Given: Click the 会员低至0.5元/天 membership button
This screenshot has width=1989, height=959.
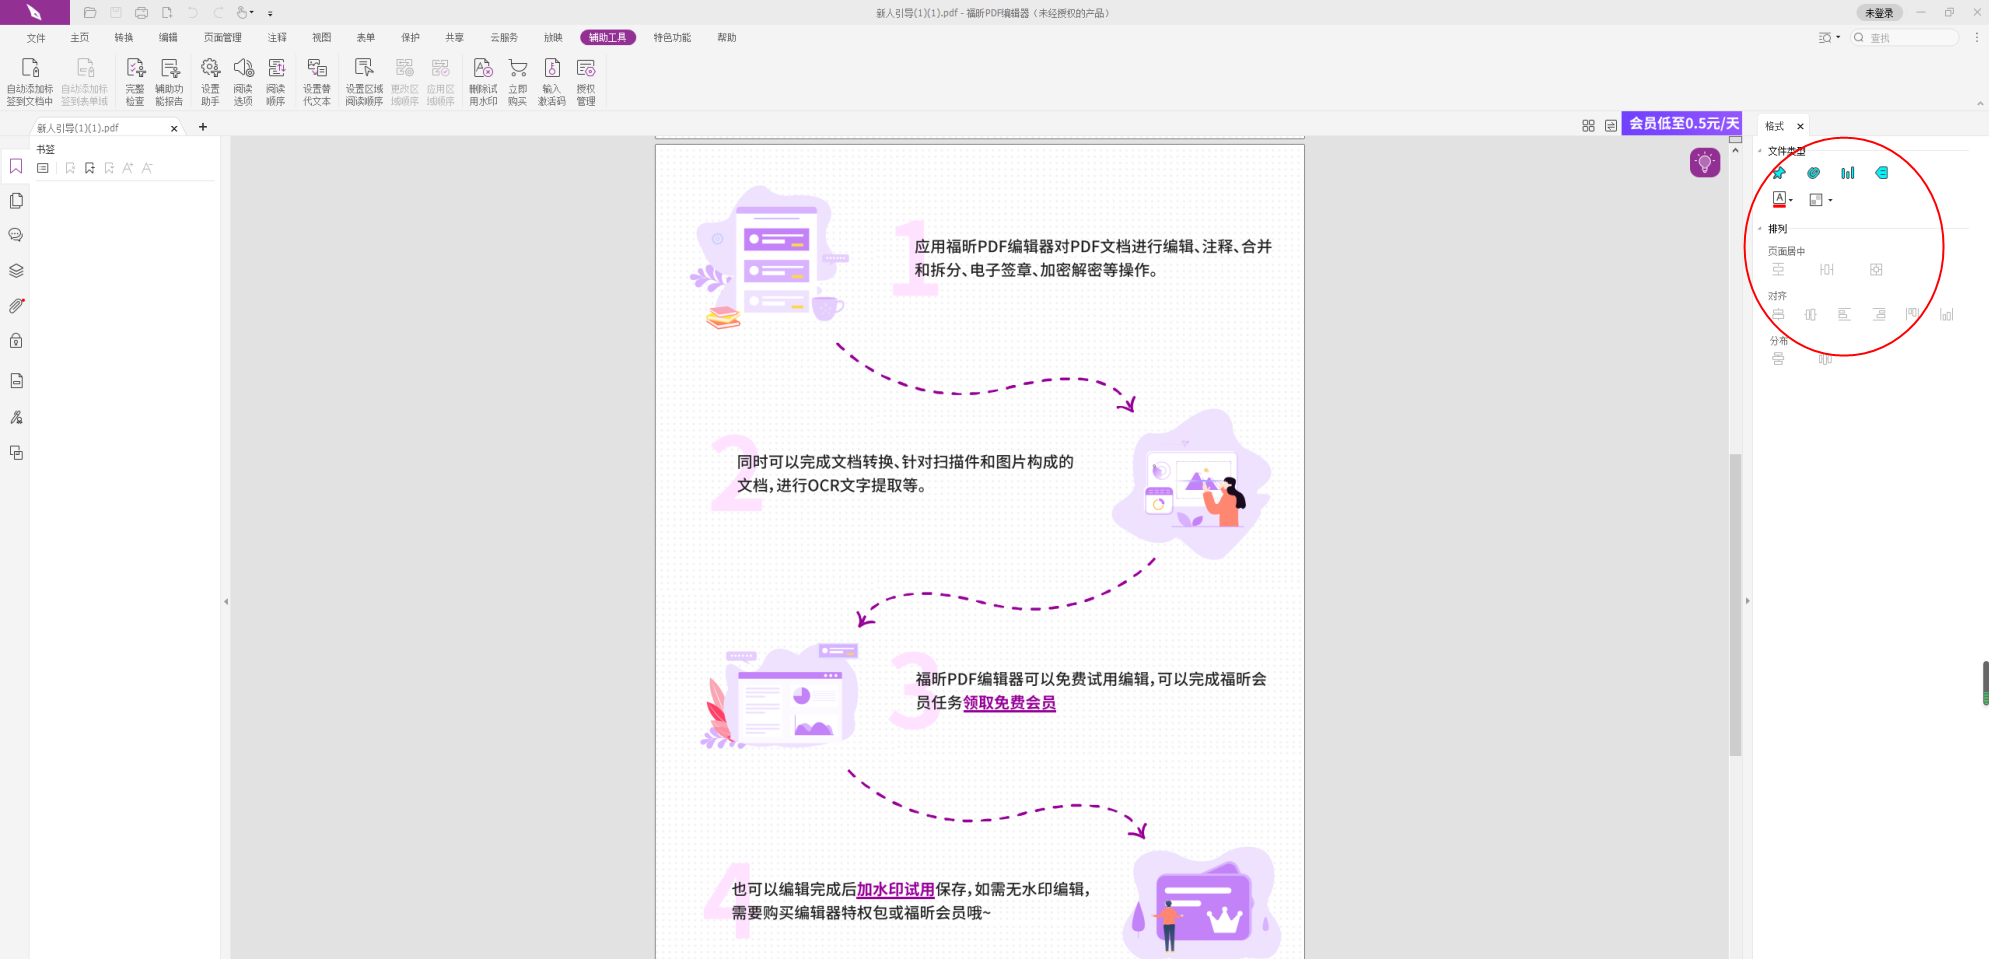Looking at the screenshot, I should click(x=1681, y=123).
